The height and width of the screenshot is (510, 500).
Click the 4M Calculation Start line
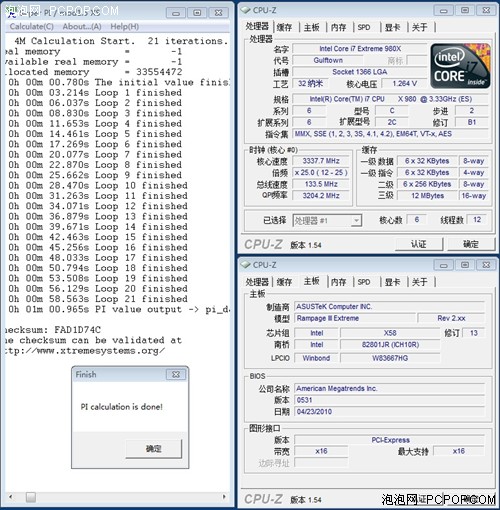click(121, 41)
